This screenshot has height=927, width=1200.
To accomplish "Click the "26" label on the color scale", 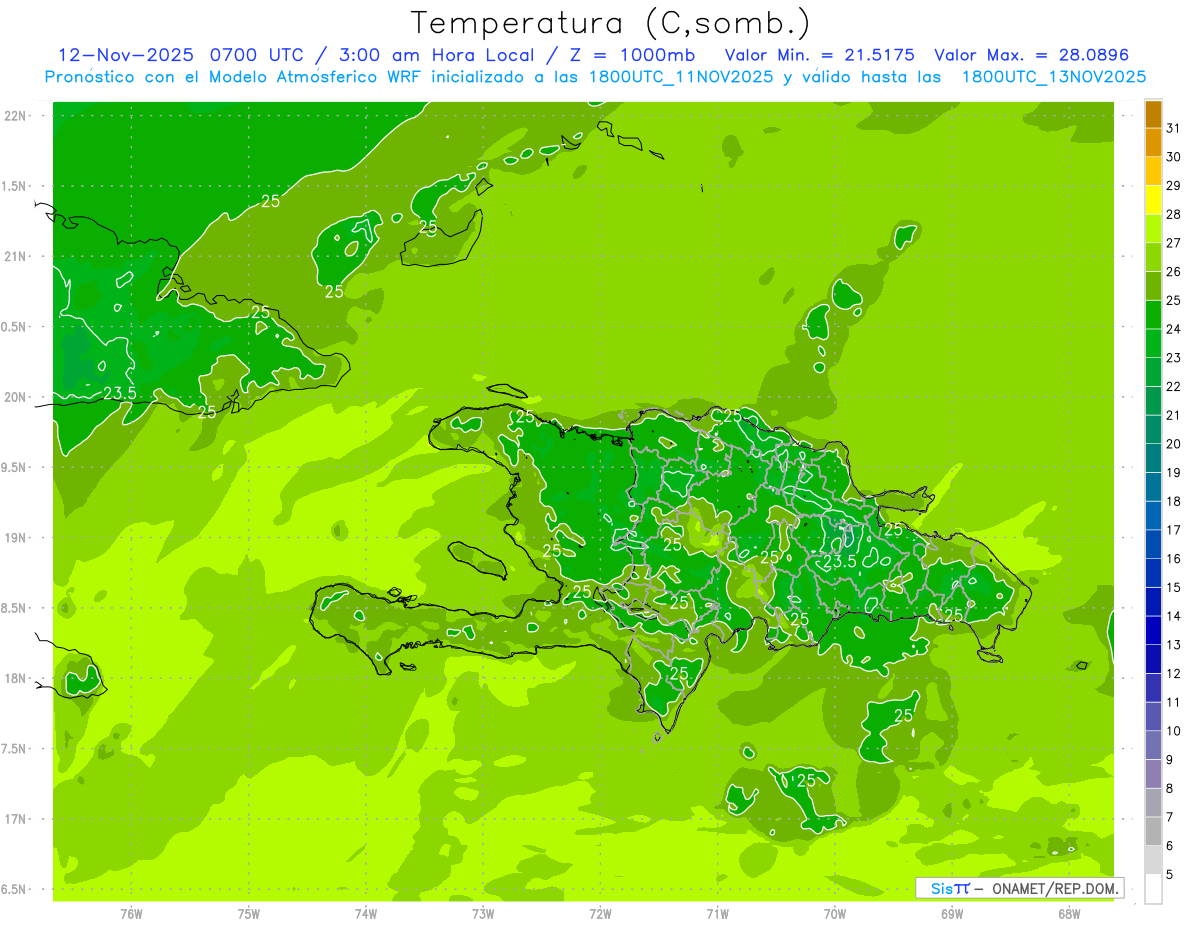I will [1174, 272].
